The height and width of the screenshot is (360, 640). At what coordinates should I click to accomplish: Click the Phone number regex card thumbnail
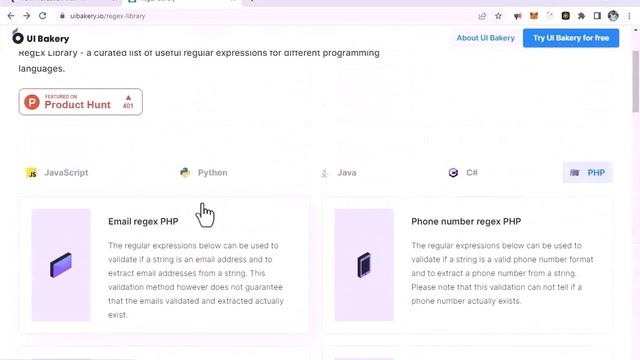coord(364,265)
